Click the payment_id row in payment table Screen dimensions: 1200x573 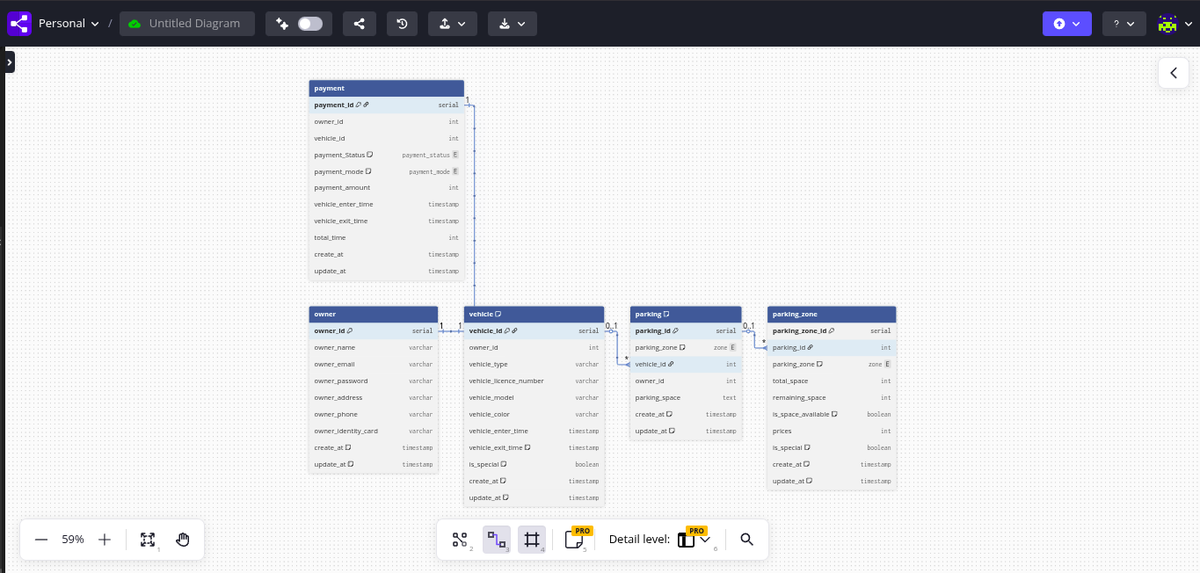coord(386,105)
